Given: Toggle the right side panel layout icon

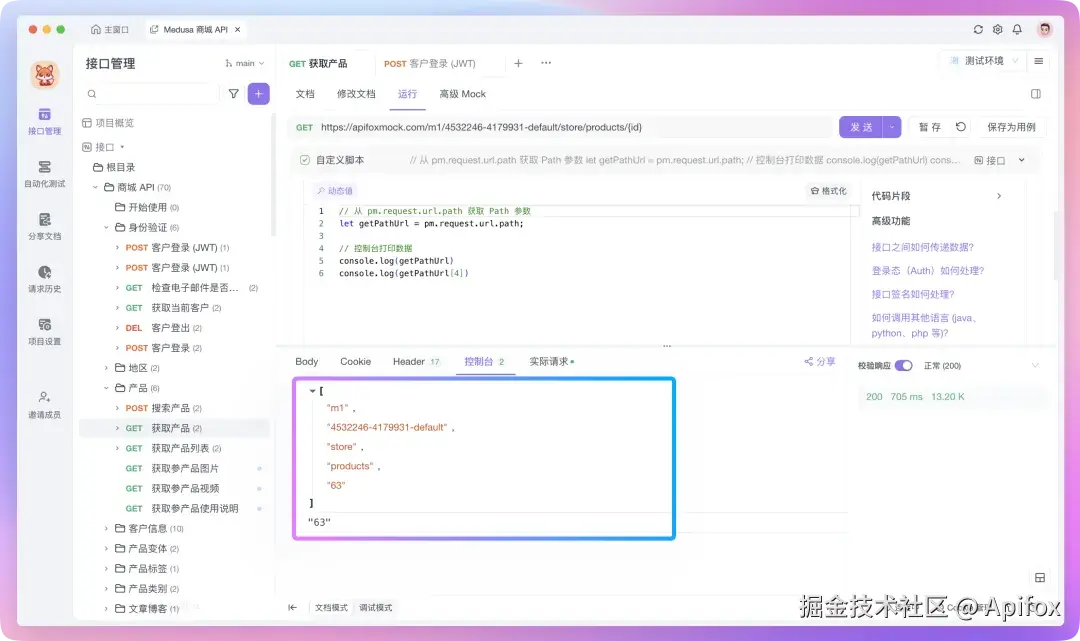Looking at the screenshot, I should (x=1036, y=94).
